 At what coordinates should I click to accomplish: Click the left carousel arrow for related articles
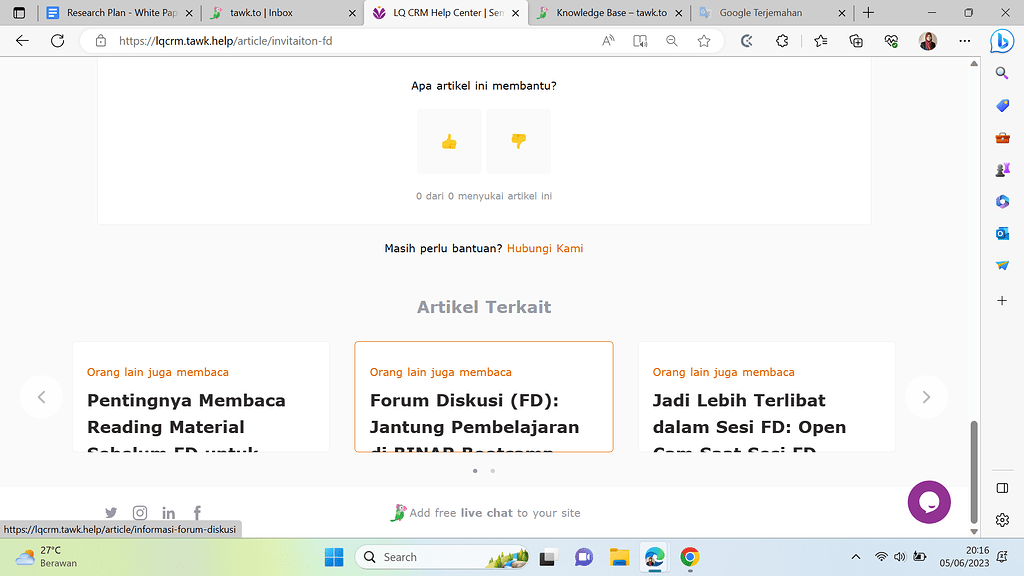click(41, 397)
